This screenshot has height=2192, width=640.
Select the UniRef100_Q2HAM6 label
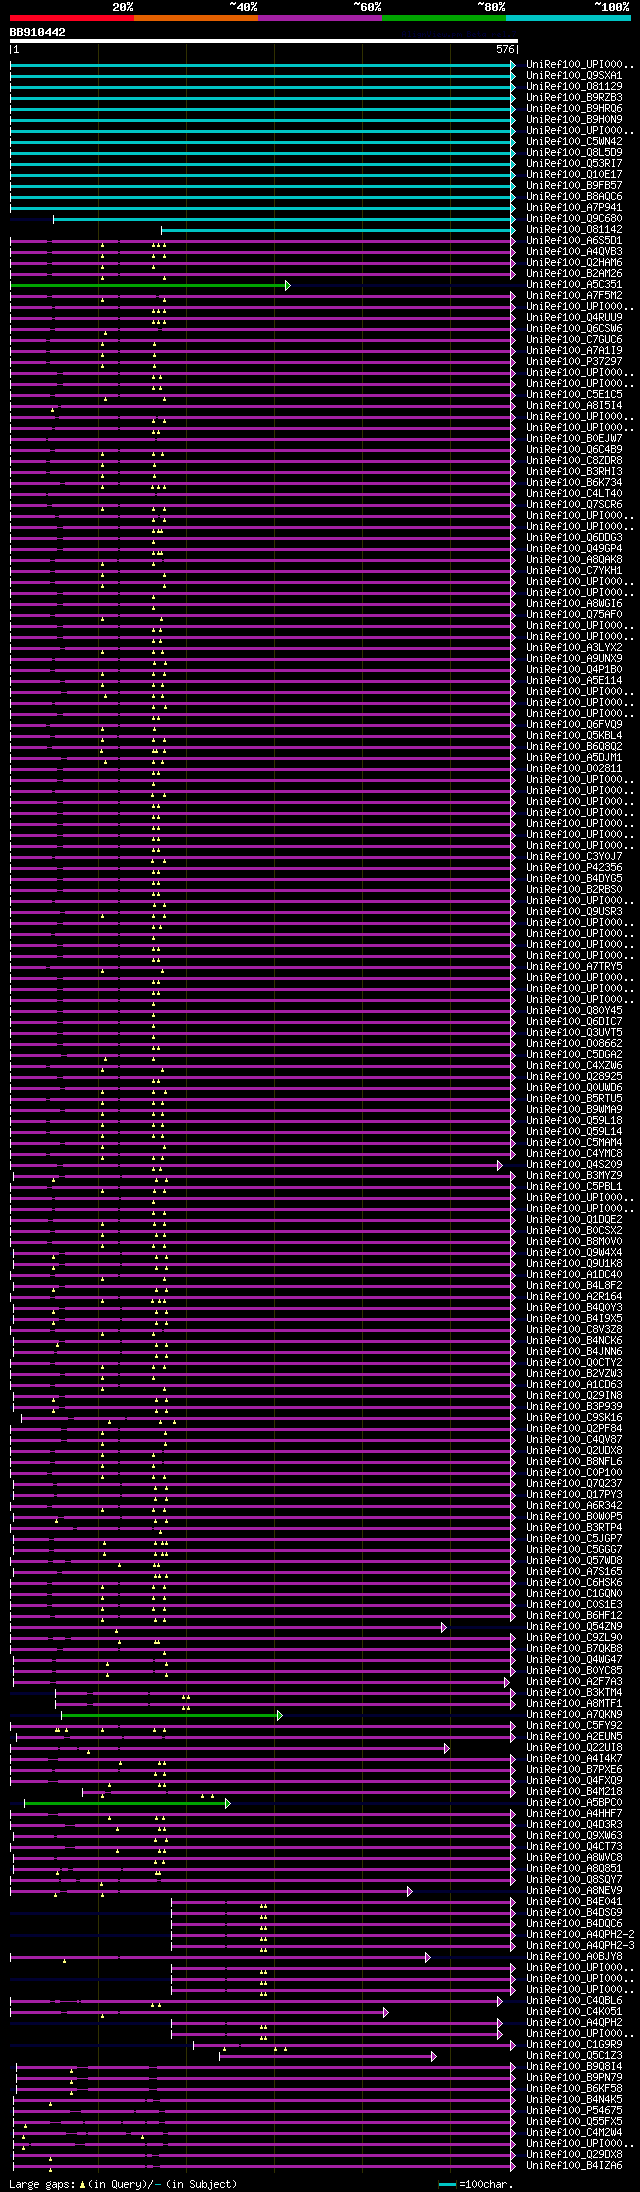[x=574, y=262]
